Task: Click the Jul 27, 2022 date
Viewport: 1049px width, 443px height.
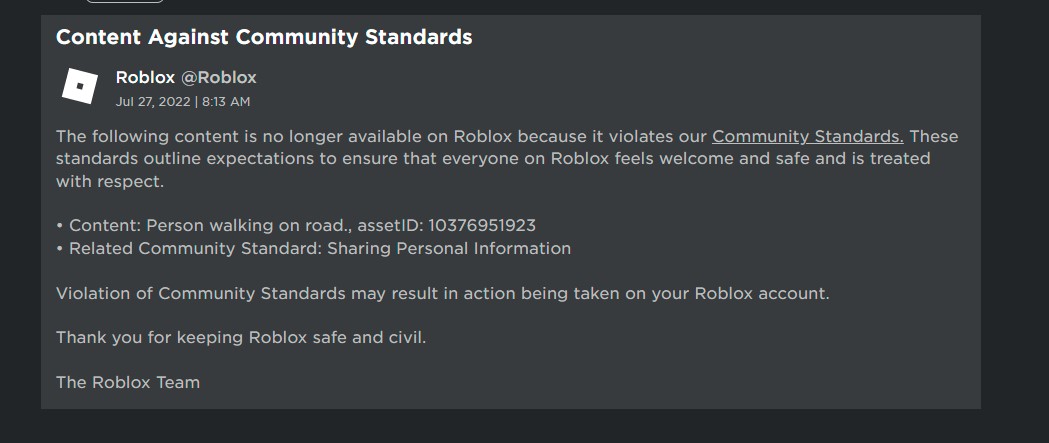Action: click(x=153, y=102)
